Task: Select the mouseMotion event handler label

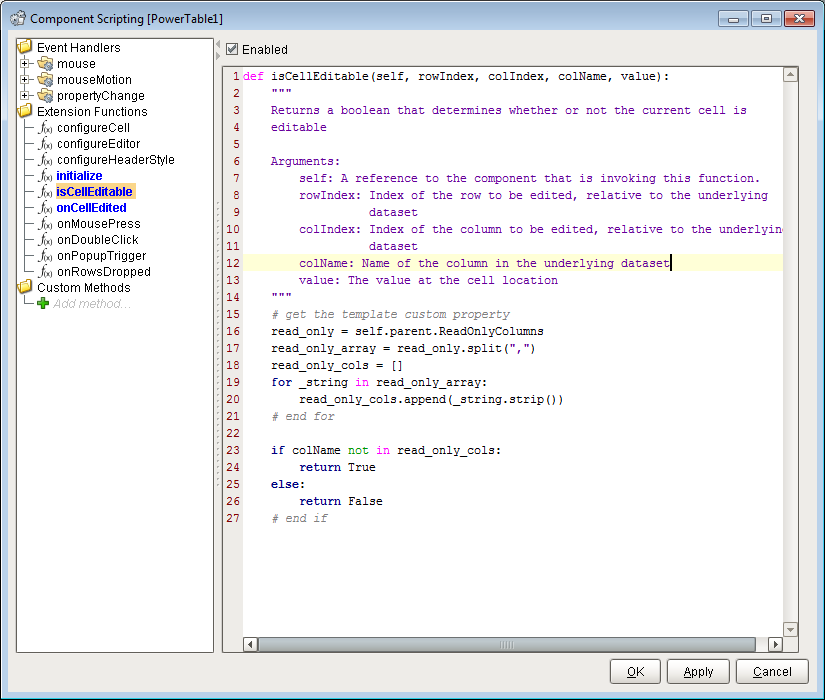Action: point(94,79)
